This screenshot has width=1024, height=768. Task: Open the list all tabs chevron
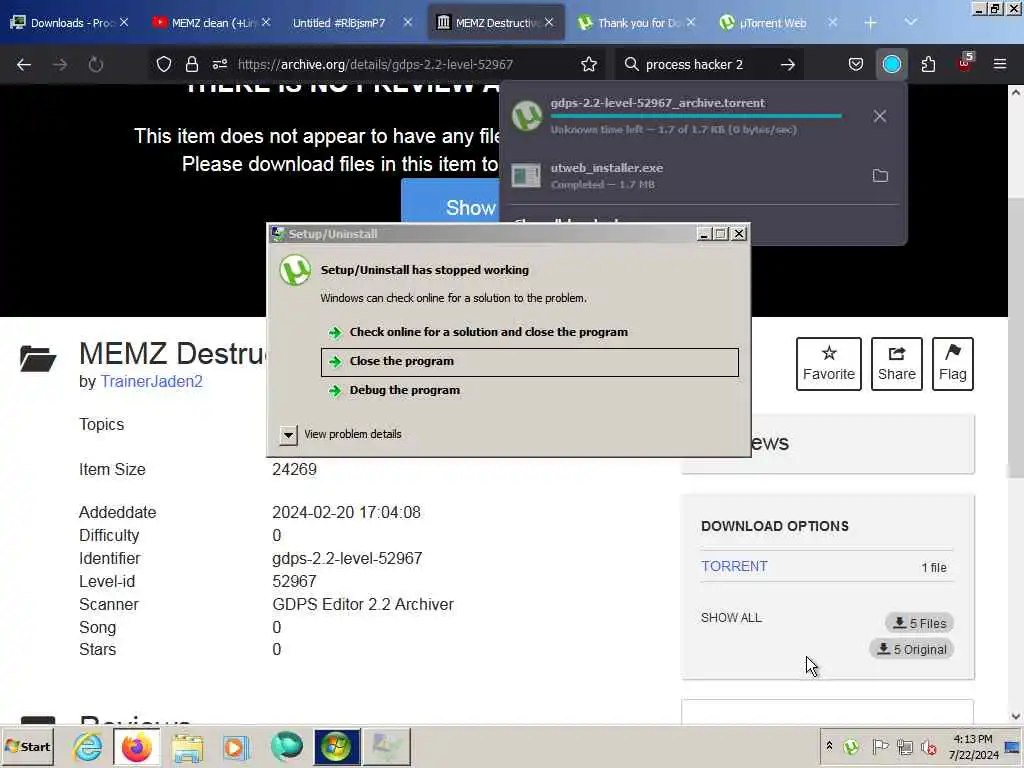910,23
